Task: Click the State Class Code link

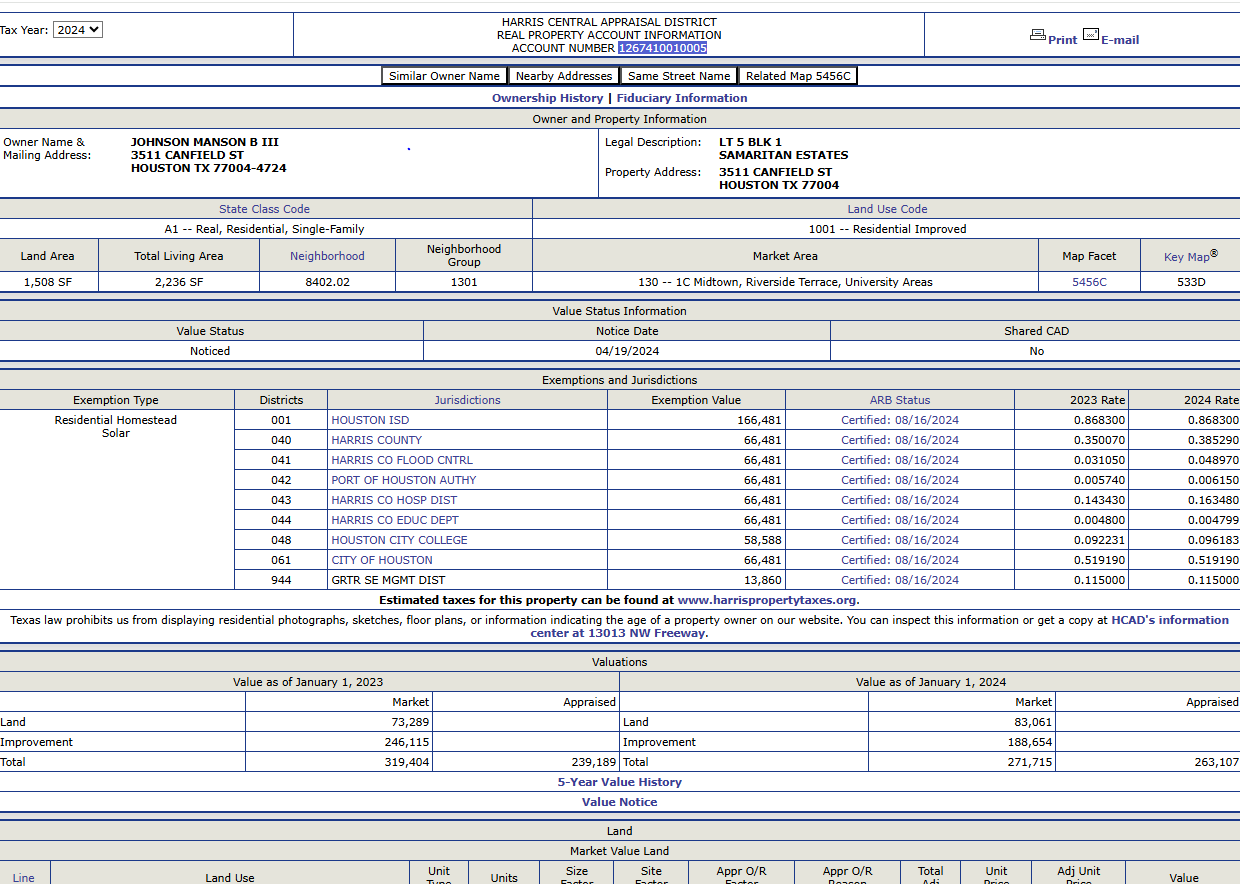Action: coord(264,209)
